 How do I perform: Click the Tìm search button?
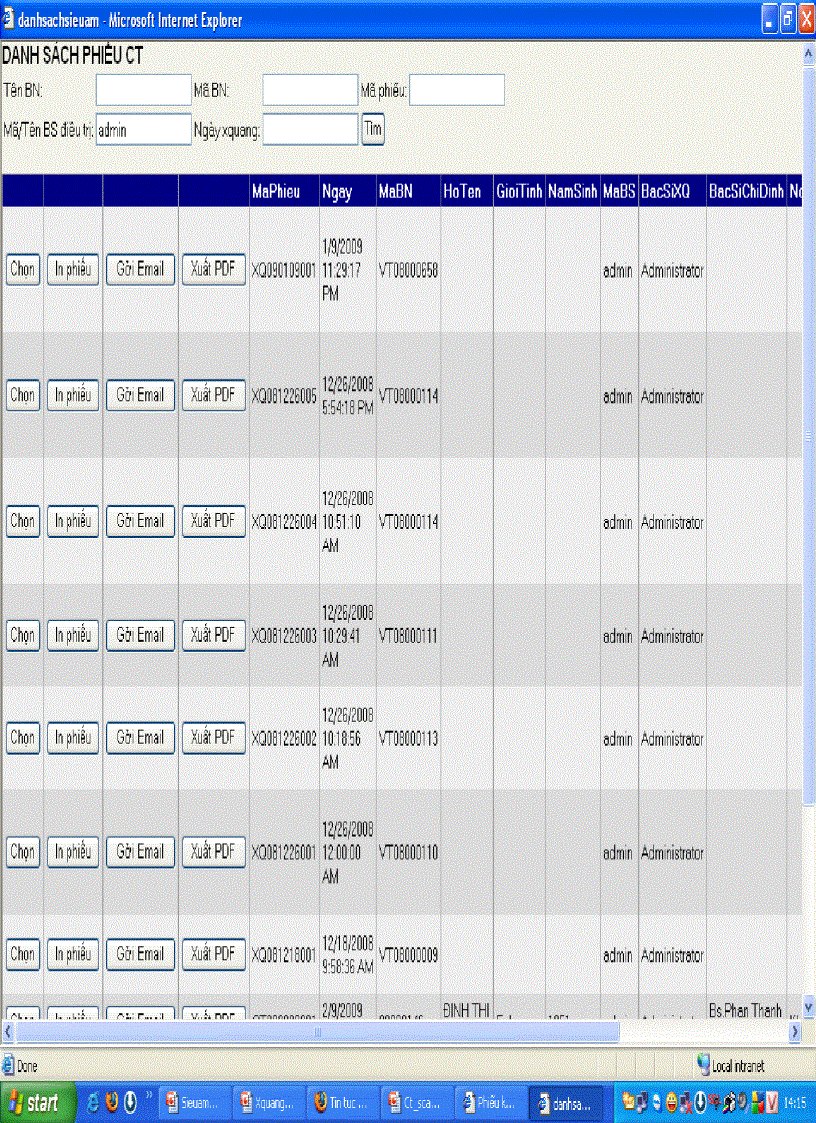pyautogui.click(x=373, y=130)
